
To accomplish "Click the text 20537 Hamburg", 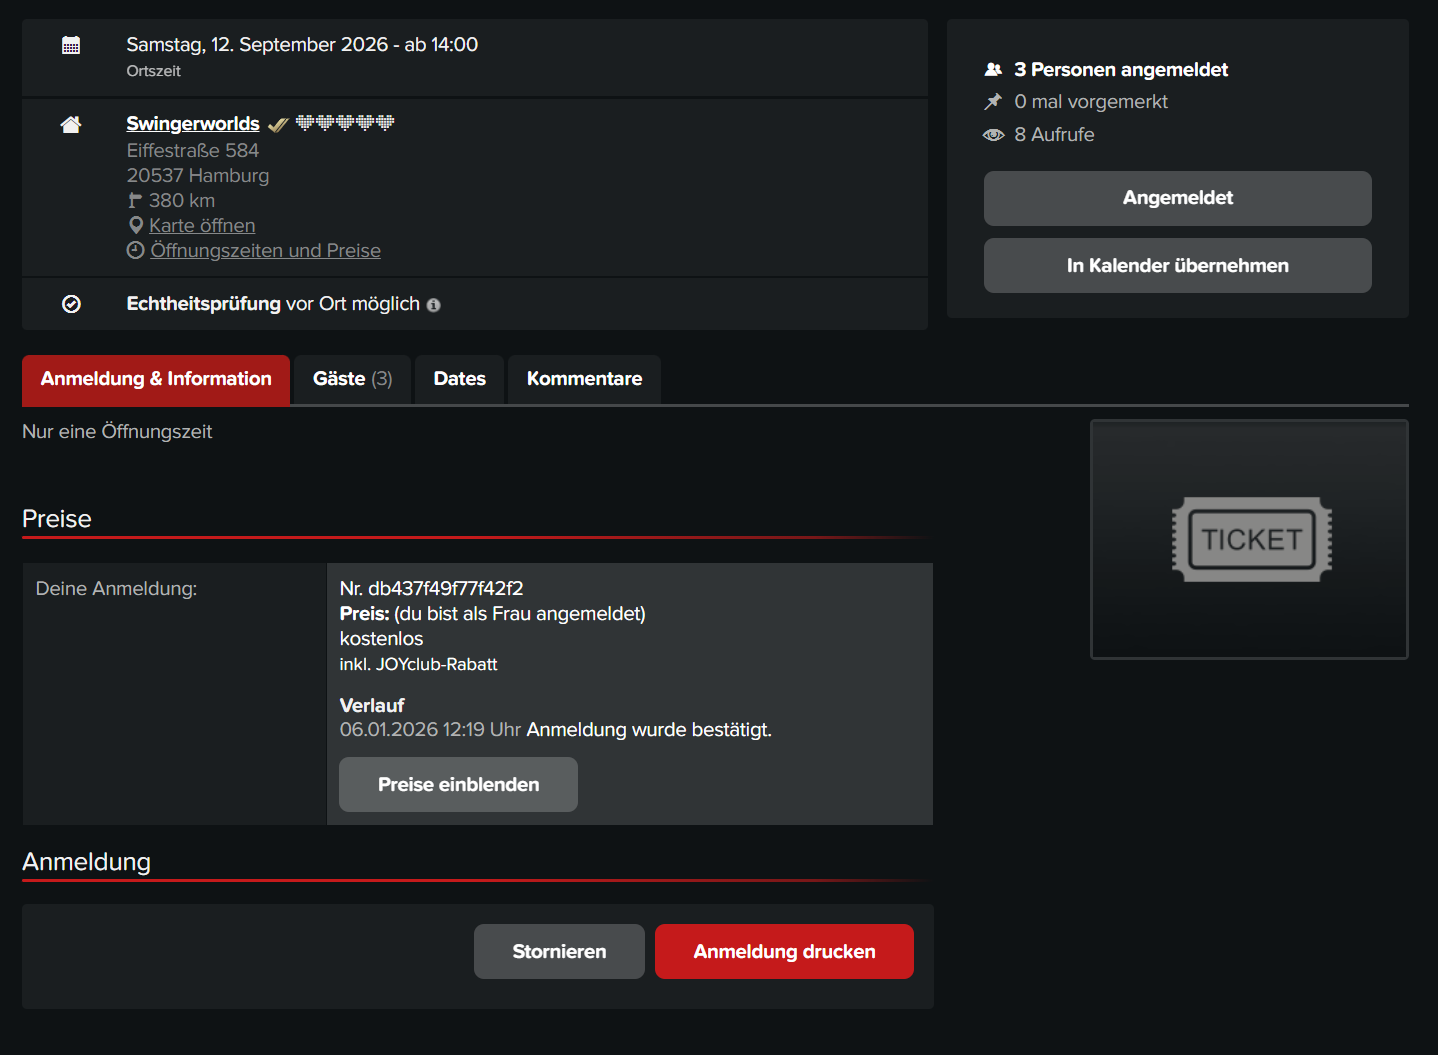I will 198,175.
